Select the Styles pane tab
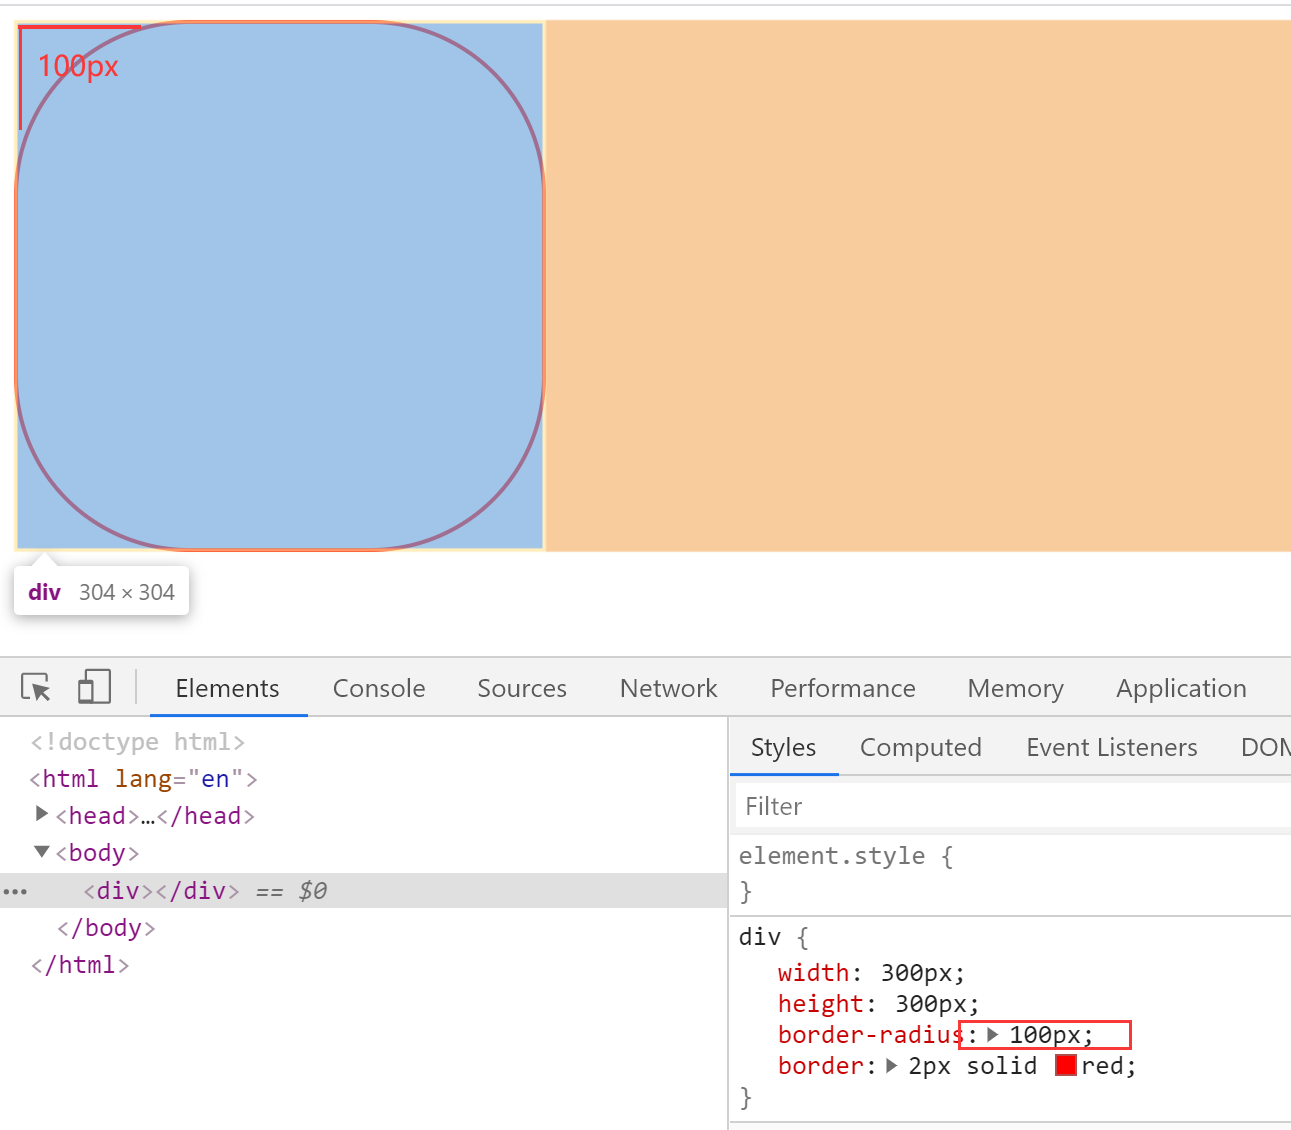 784,747
